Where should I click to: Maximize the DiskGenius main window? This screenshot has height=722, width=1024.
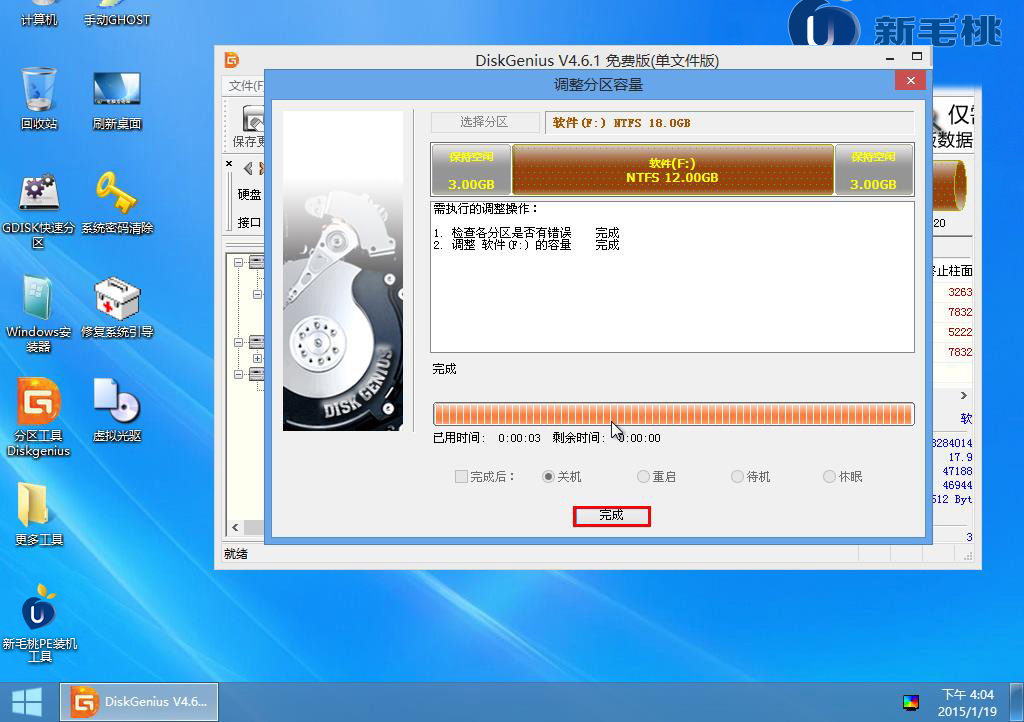tap(917, 57)
